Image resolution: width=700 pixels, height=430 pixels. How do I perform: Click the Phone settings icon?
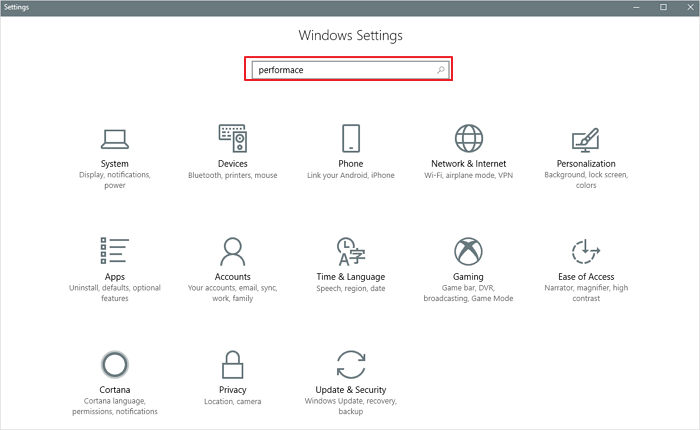tap(350, 138)
